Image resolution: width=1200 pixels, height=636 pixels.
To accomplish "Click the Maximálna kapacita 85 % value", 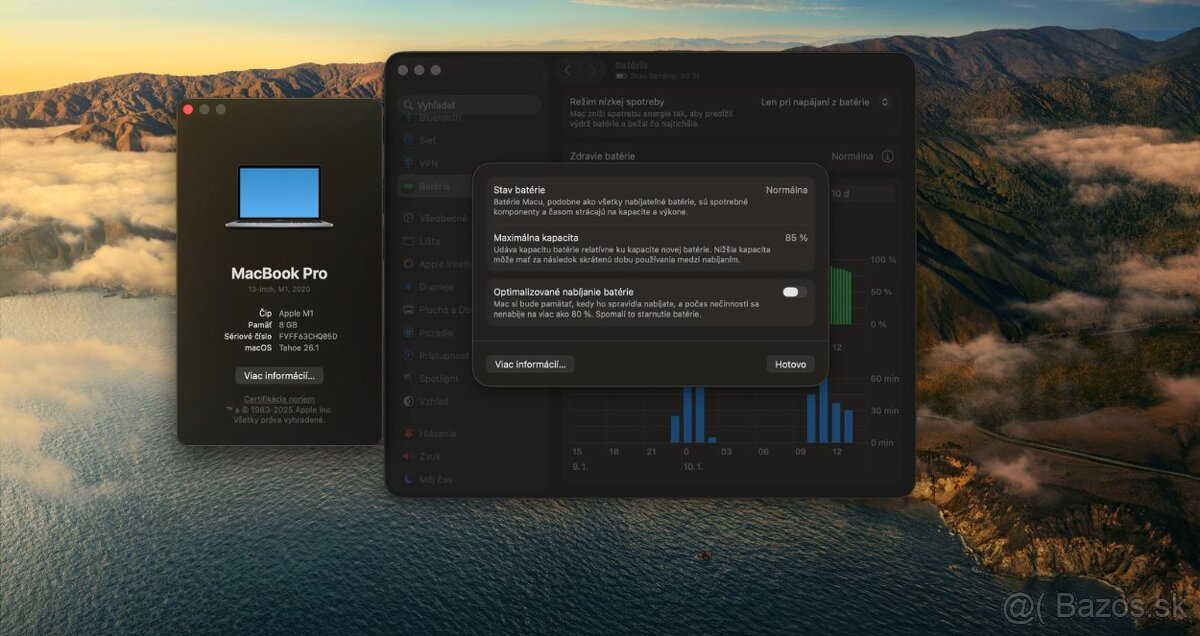I will [x=796, y=238].
